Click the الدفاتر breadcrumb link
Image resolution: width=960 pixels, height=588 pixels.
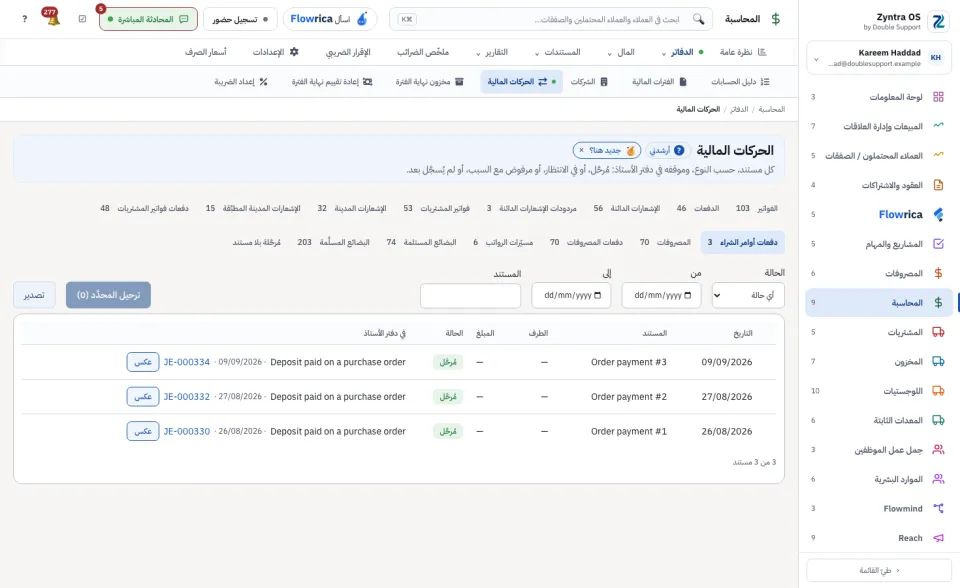tap(739, 109)
